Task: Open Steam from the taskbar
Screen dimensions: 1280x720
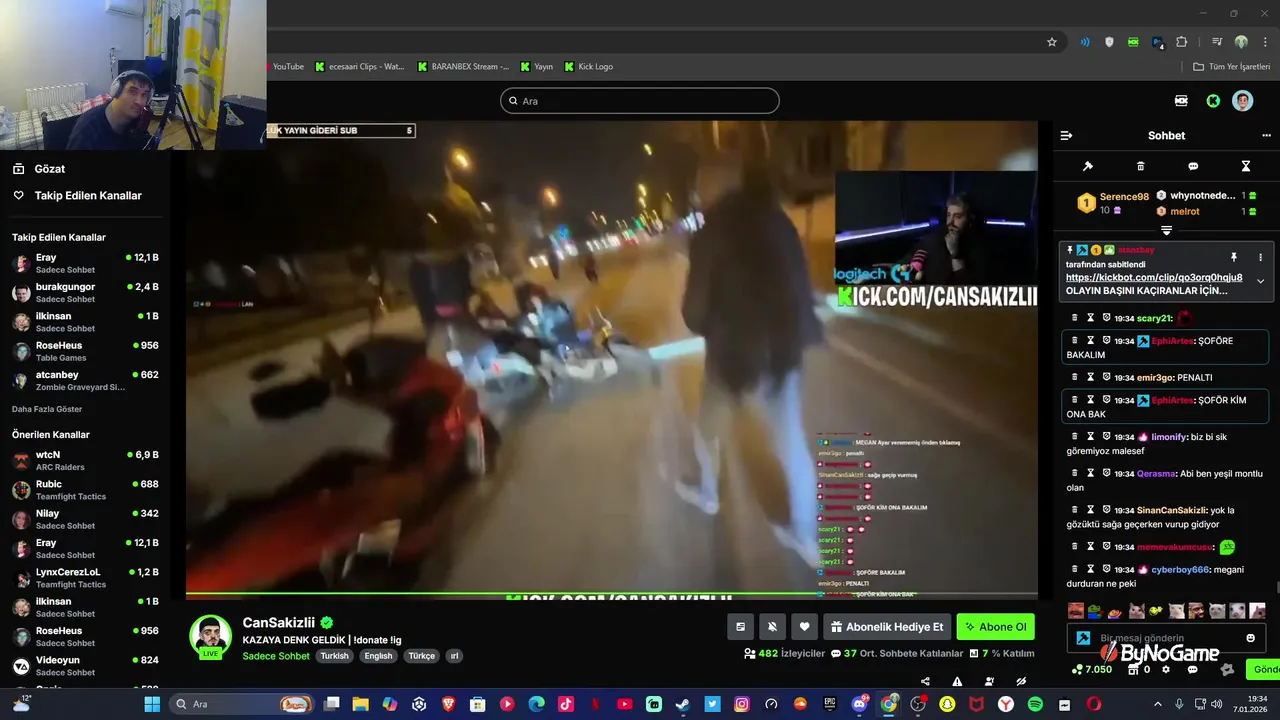Action: (x=682, y=704)
